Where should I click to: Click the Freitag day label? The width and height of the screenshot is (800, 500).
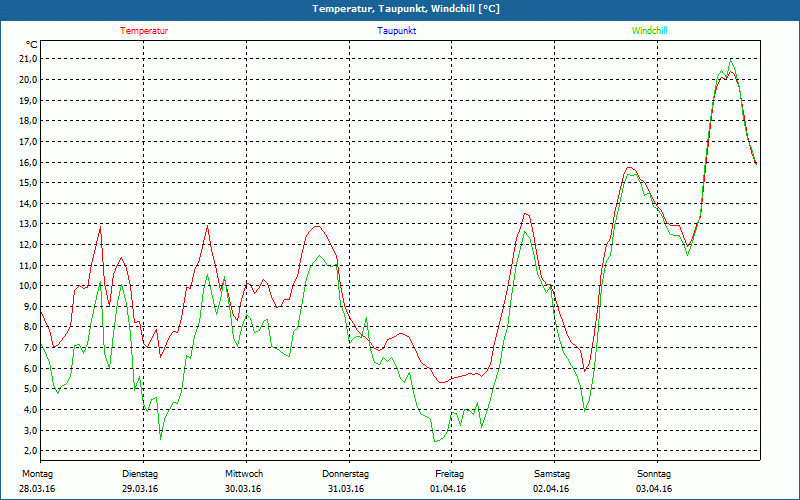(449, 474)
